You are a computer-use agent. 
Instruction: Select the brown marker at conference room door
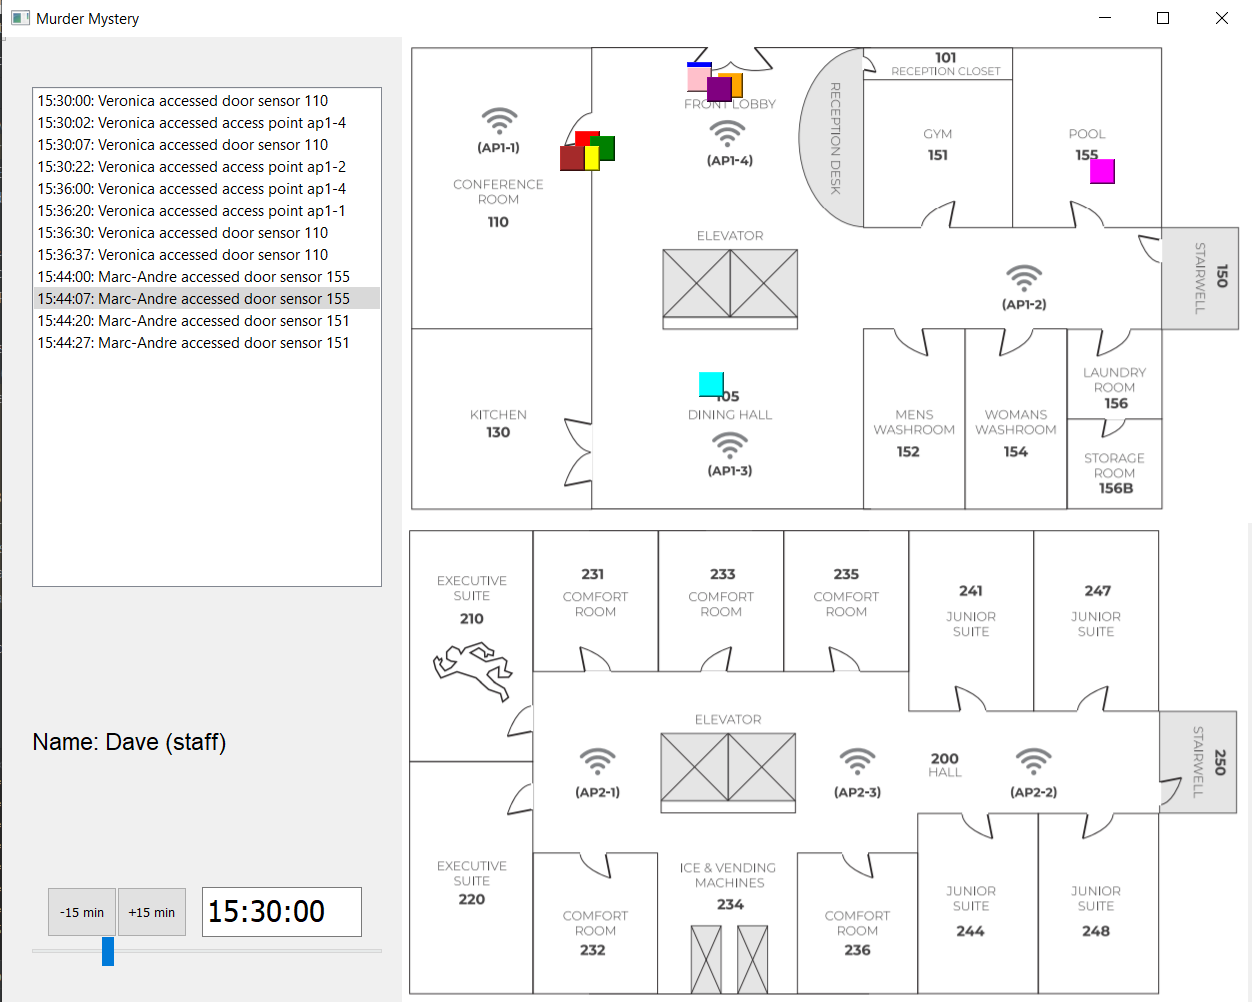(x=571, y=158)
